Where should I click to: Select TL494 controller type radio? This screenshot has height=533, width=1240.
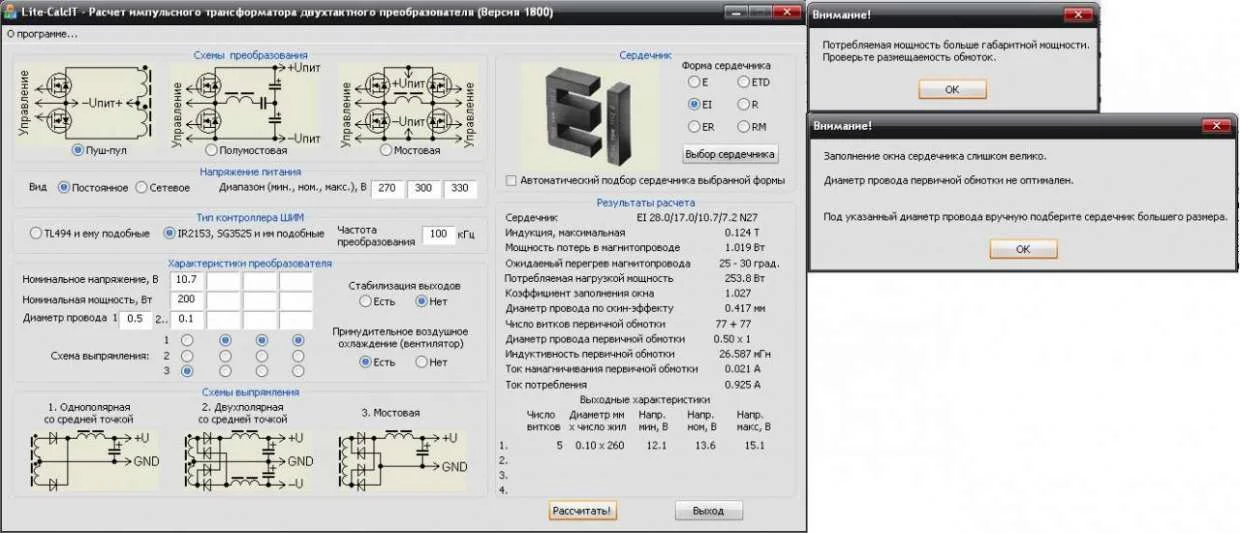37,233
